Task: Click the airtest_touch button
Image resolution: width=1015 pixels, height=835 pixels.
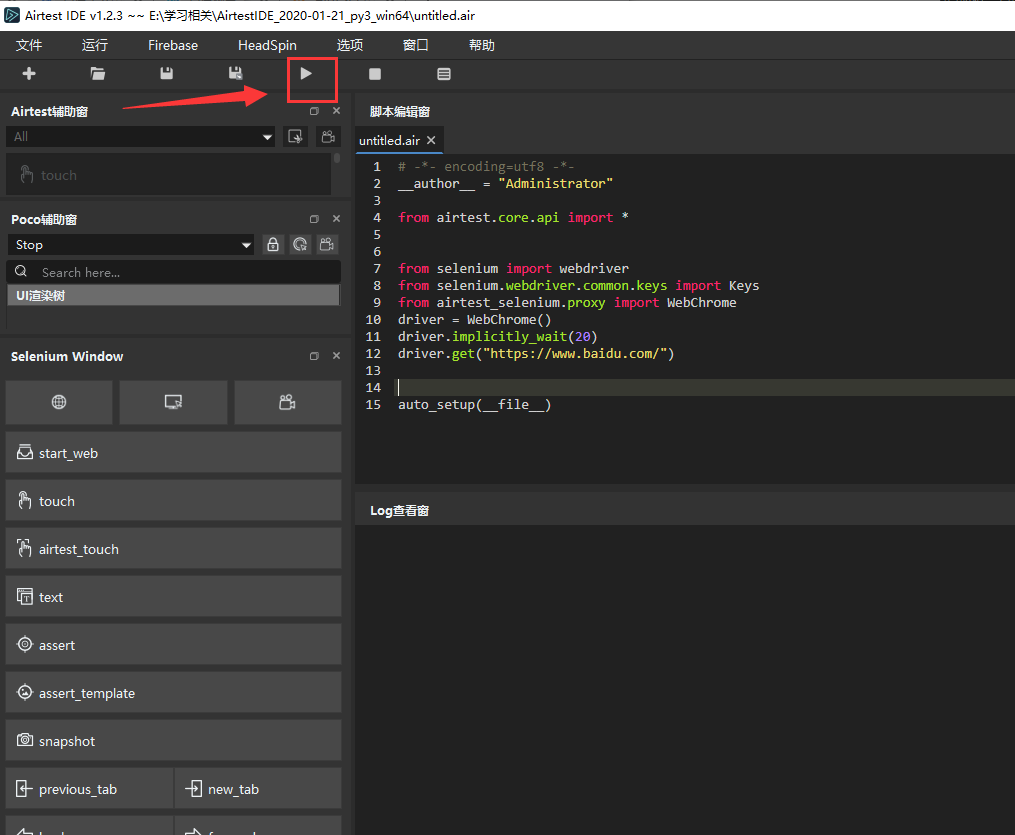Action: tap(173, 548)
